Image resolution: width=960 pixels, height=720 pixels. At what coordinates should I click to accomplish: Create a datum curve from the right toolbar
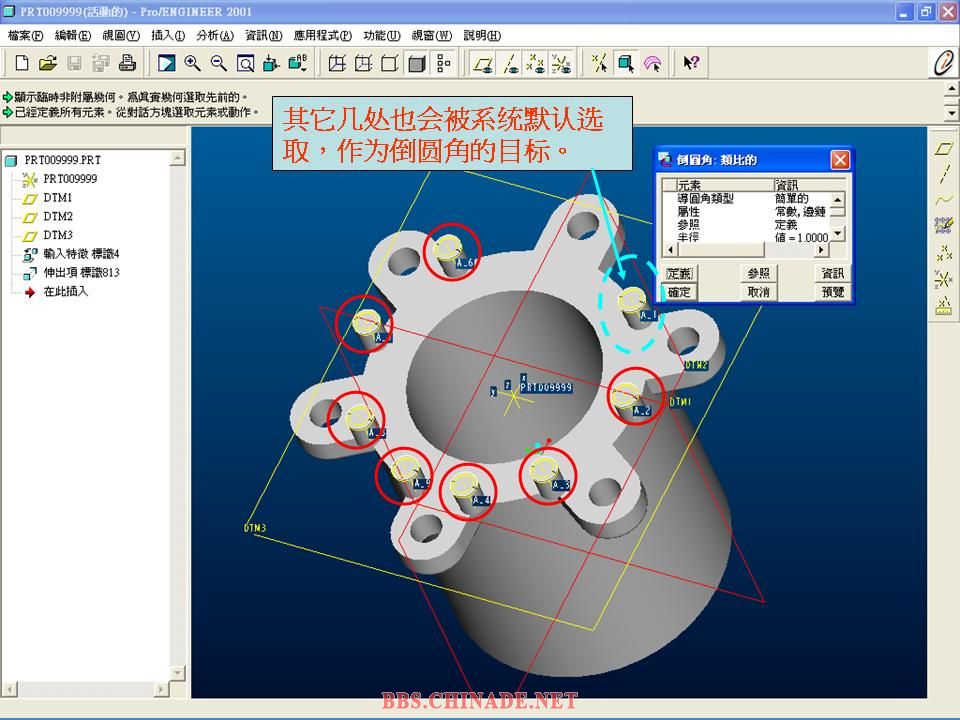coord(943,200)
